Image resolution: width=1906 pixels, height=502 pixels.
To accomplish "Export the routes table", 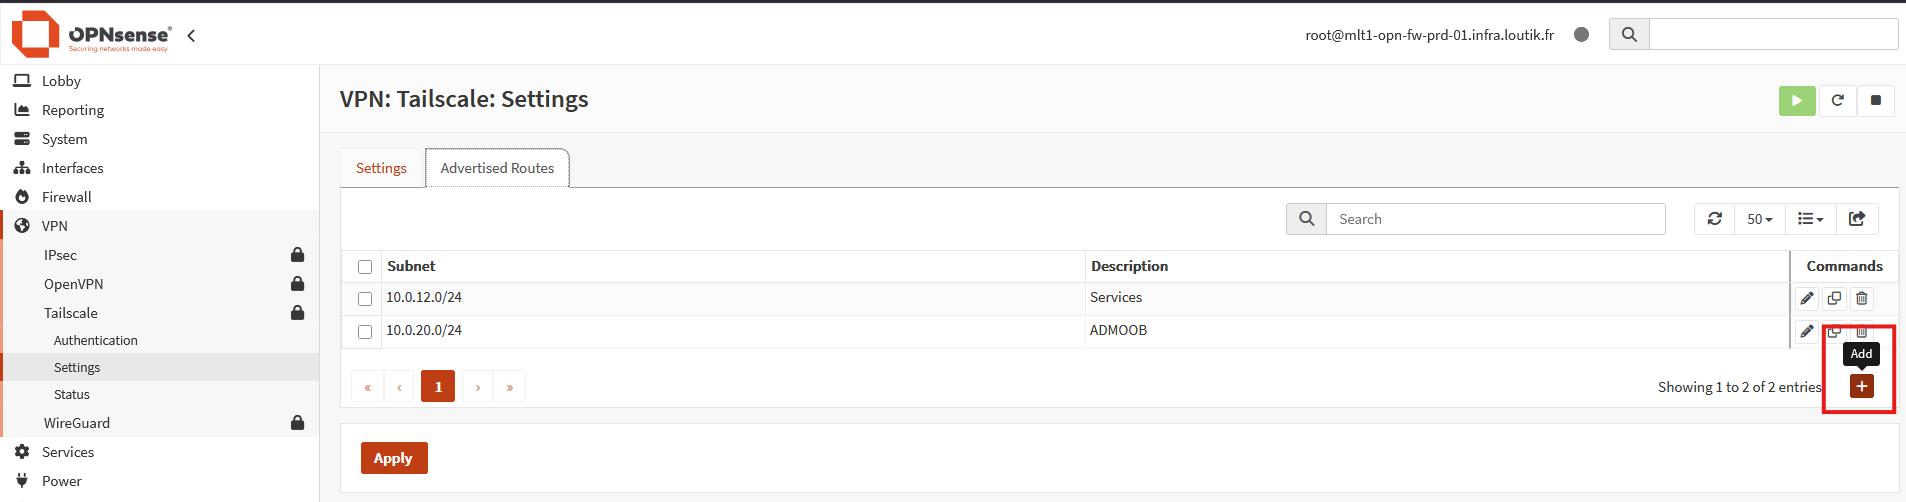I will 1857,219.
